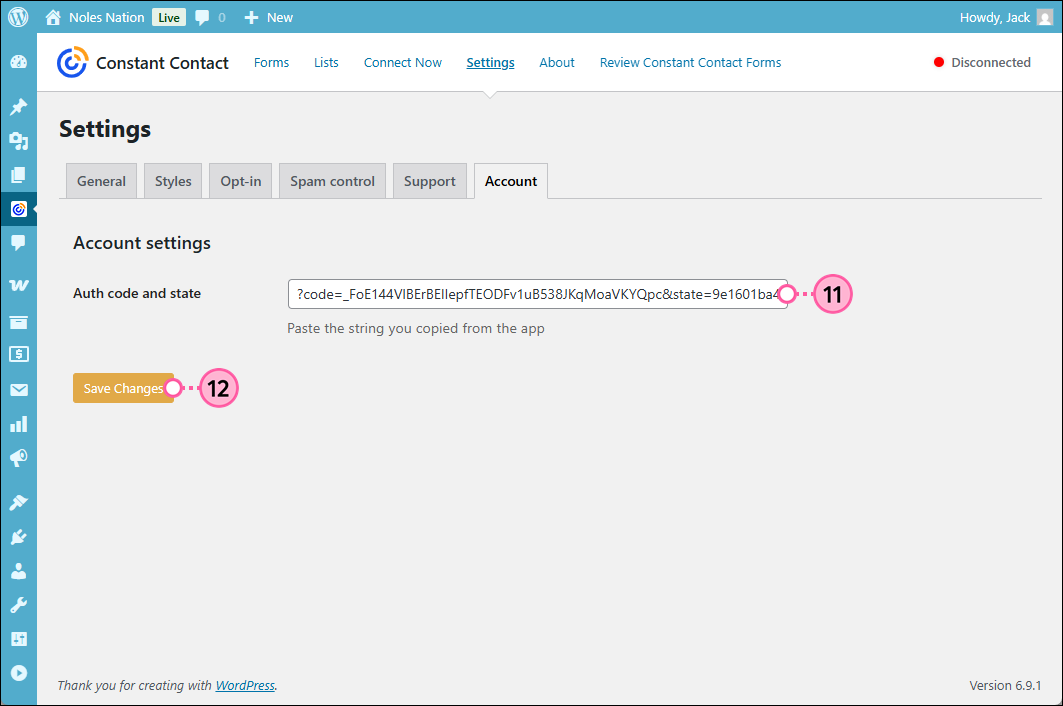Follow the WordPress footer link
The width and height of the screenshot is (1063, 706).
click(245, 685)
